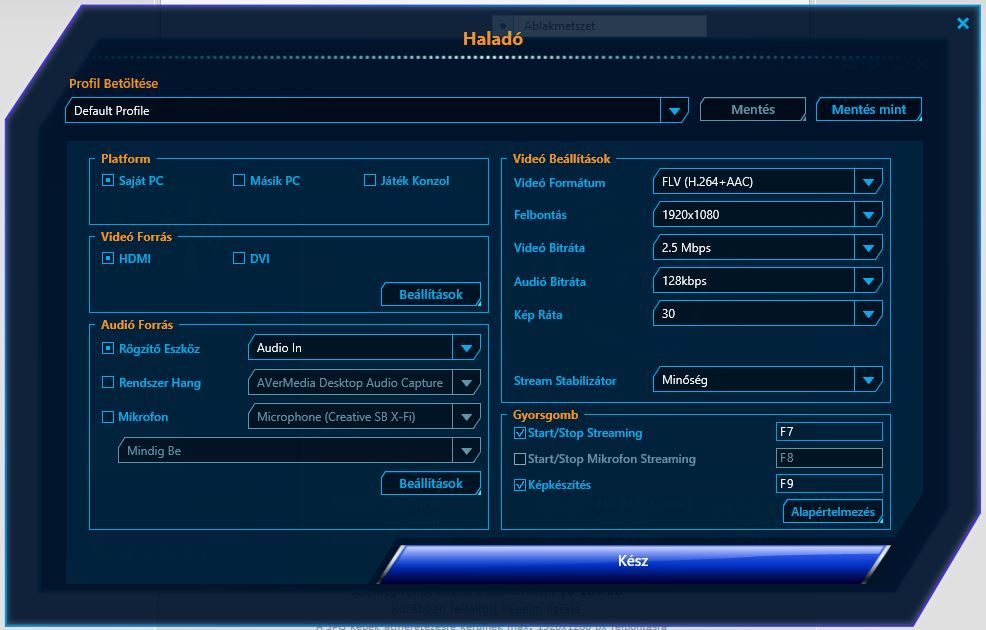Click the F9 Képkészítés hotkey field
Viewport: 986px width, 630px height.
pyautogui.click(x=829, y=484)
